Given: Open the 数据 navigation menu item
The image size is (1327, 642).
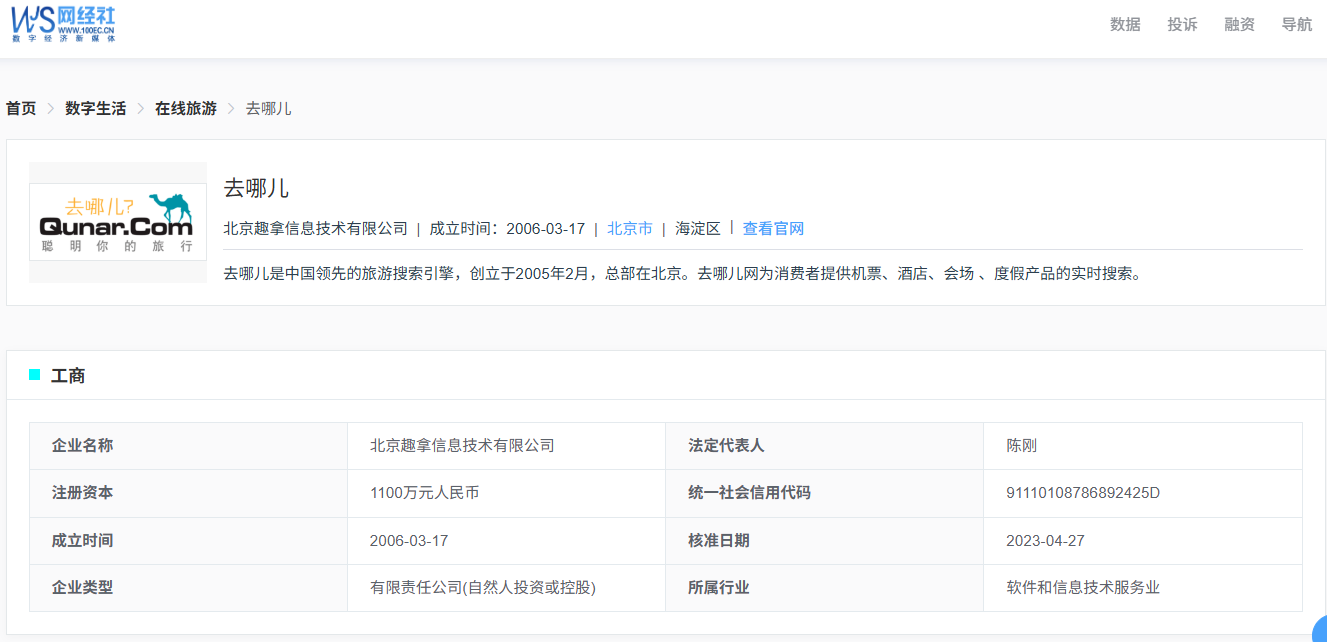Looking at the screenshot, I should 1125,25.
